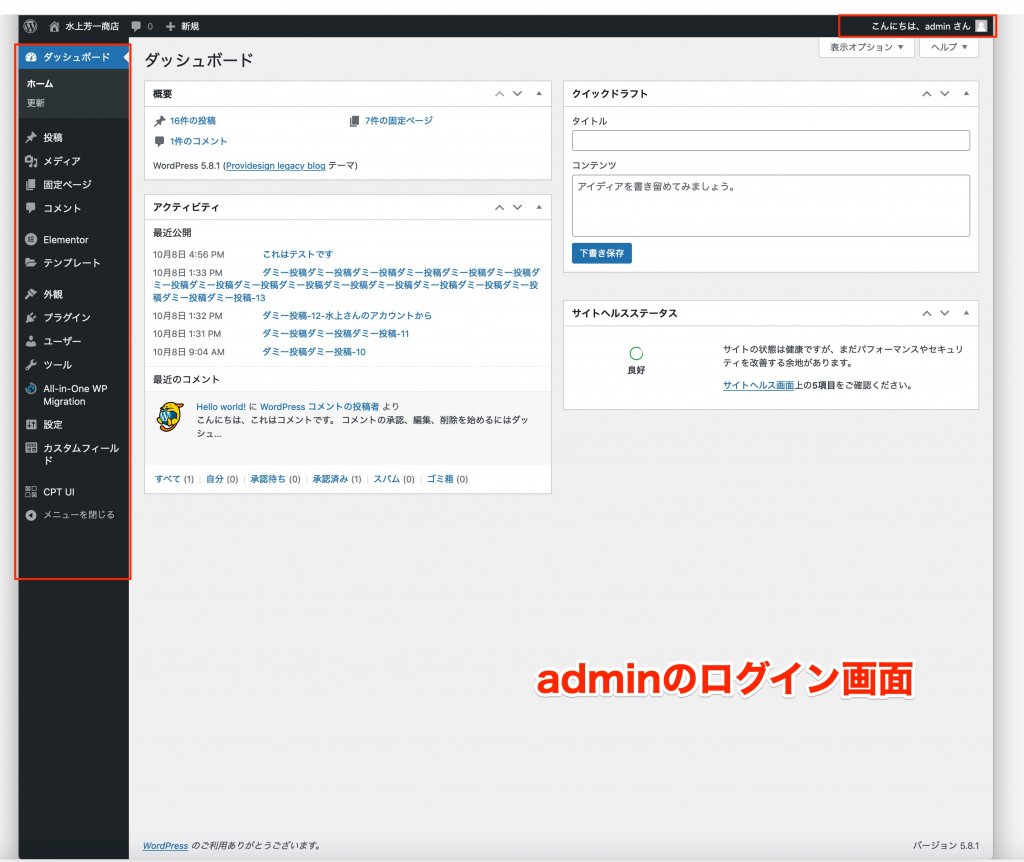
Task: Click the All-in-One WP Migration icon
Action: [31, 389]
